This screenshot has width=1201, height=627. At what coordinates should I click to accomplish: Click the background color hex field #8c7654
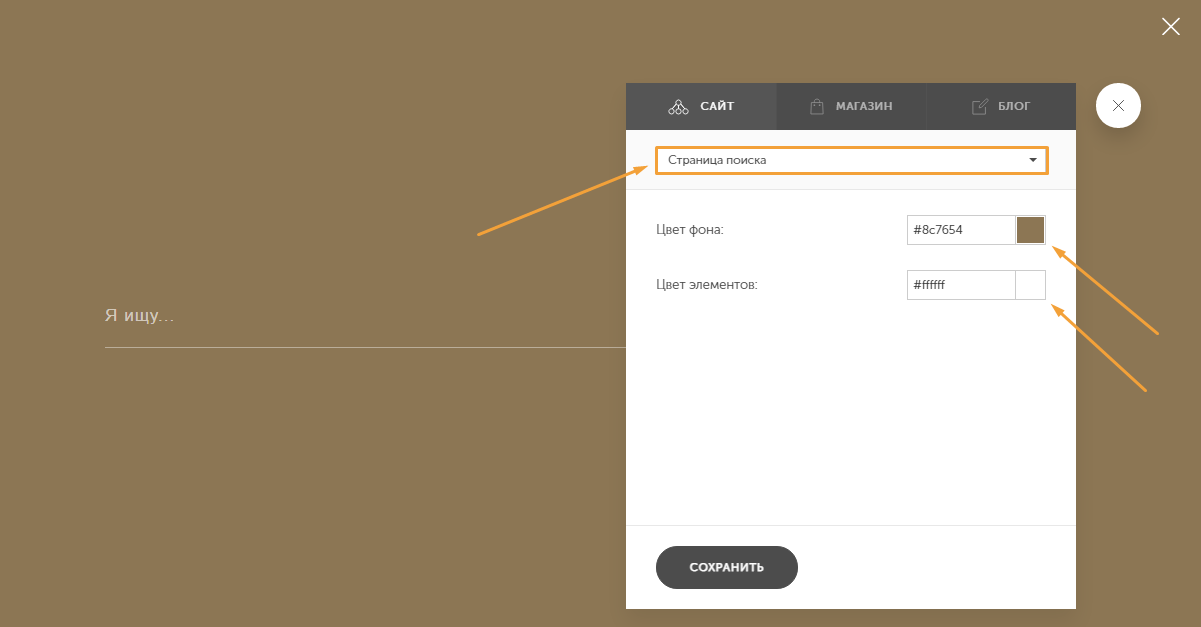coord(961,230)
